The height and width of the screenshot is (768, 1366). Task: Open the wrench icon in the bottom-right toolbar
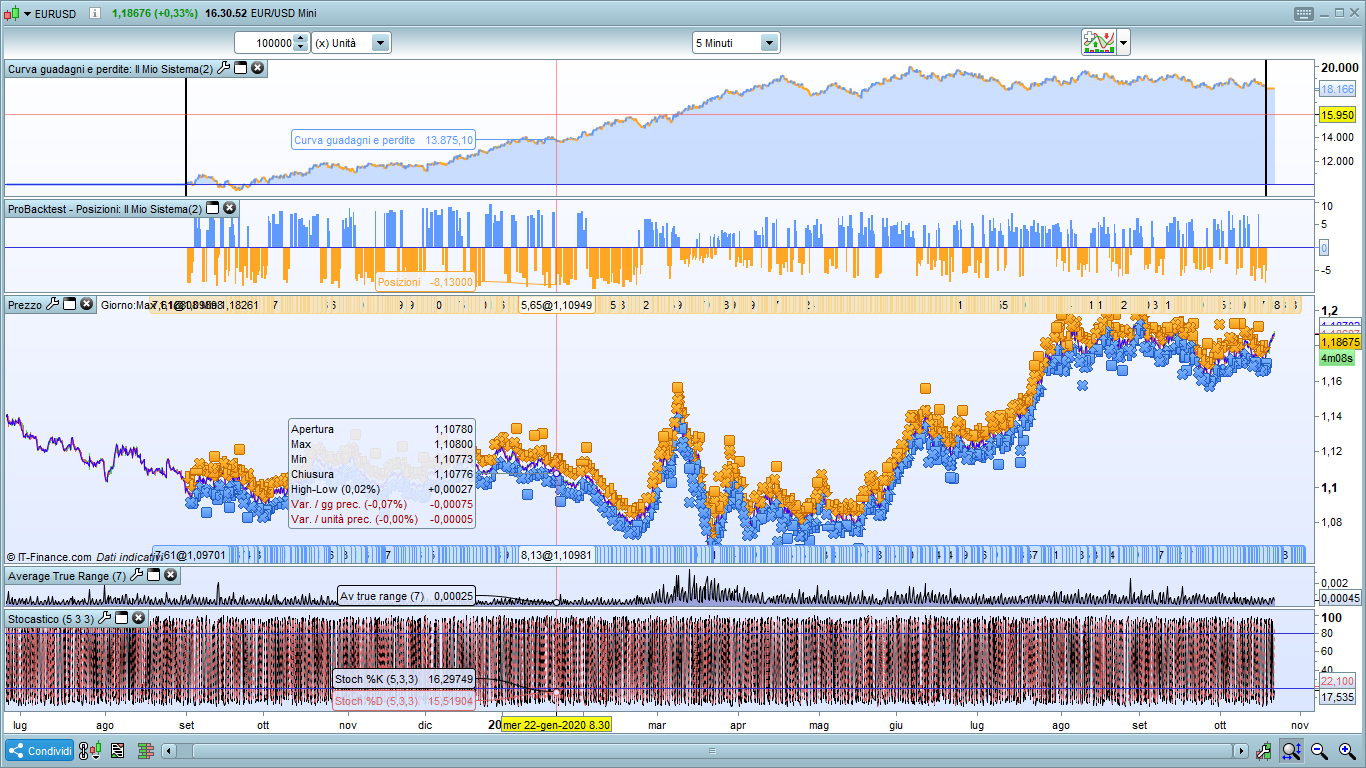(1265, 750)
